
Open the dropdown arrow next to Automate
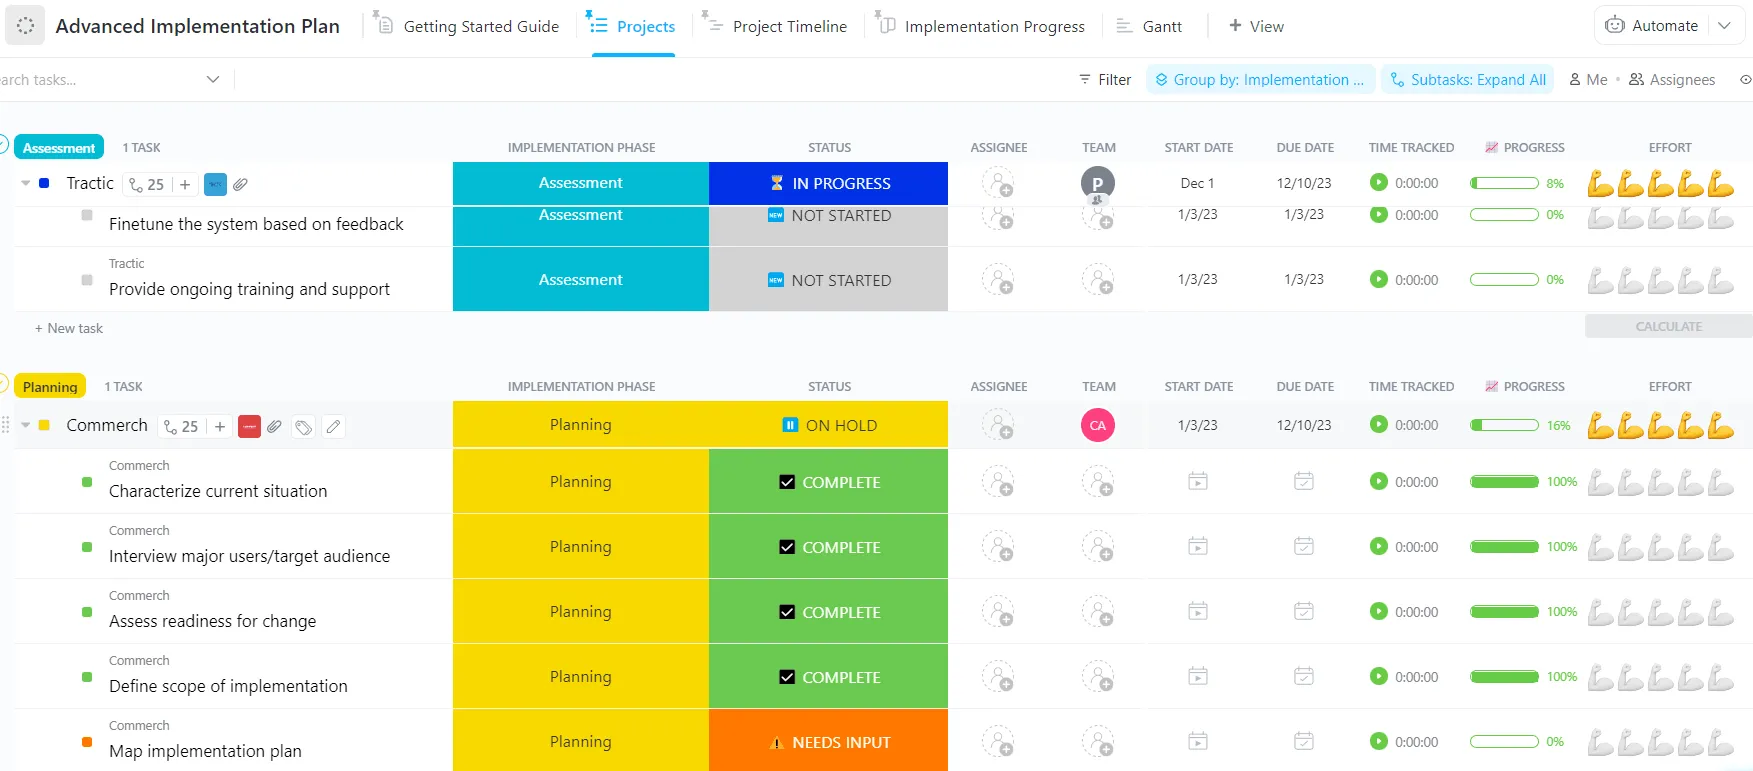click(x=1725, y=26)
